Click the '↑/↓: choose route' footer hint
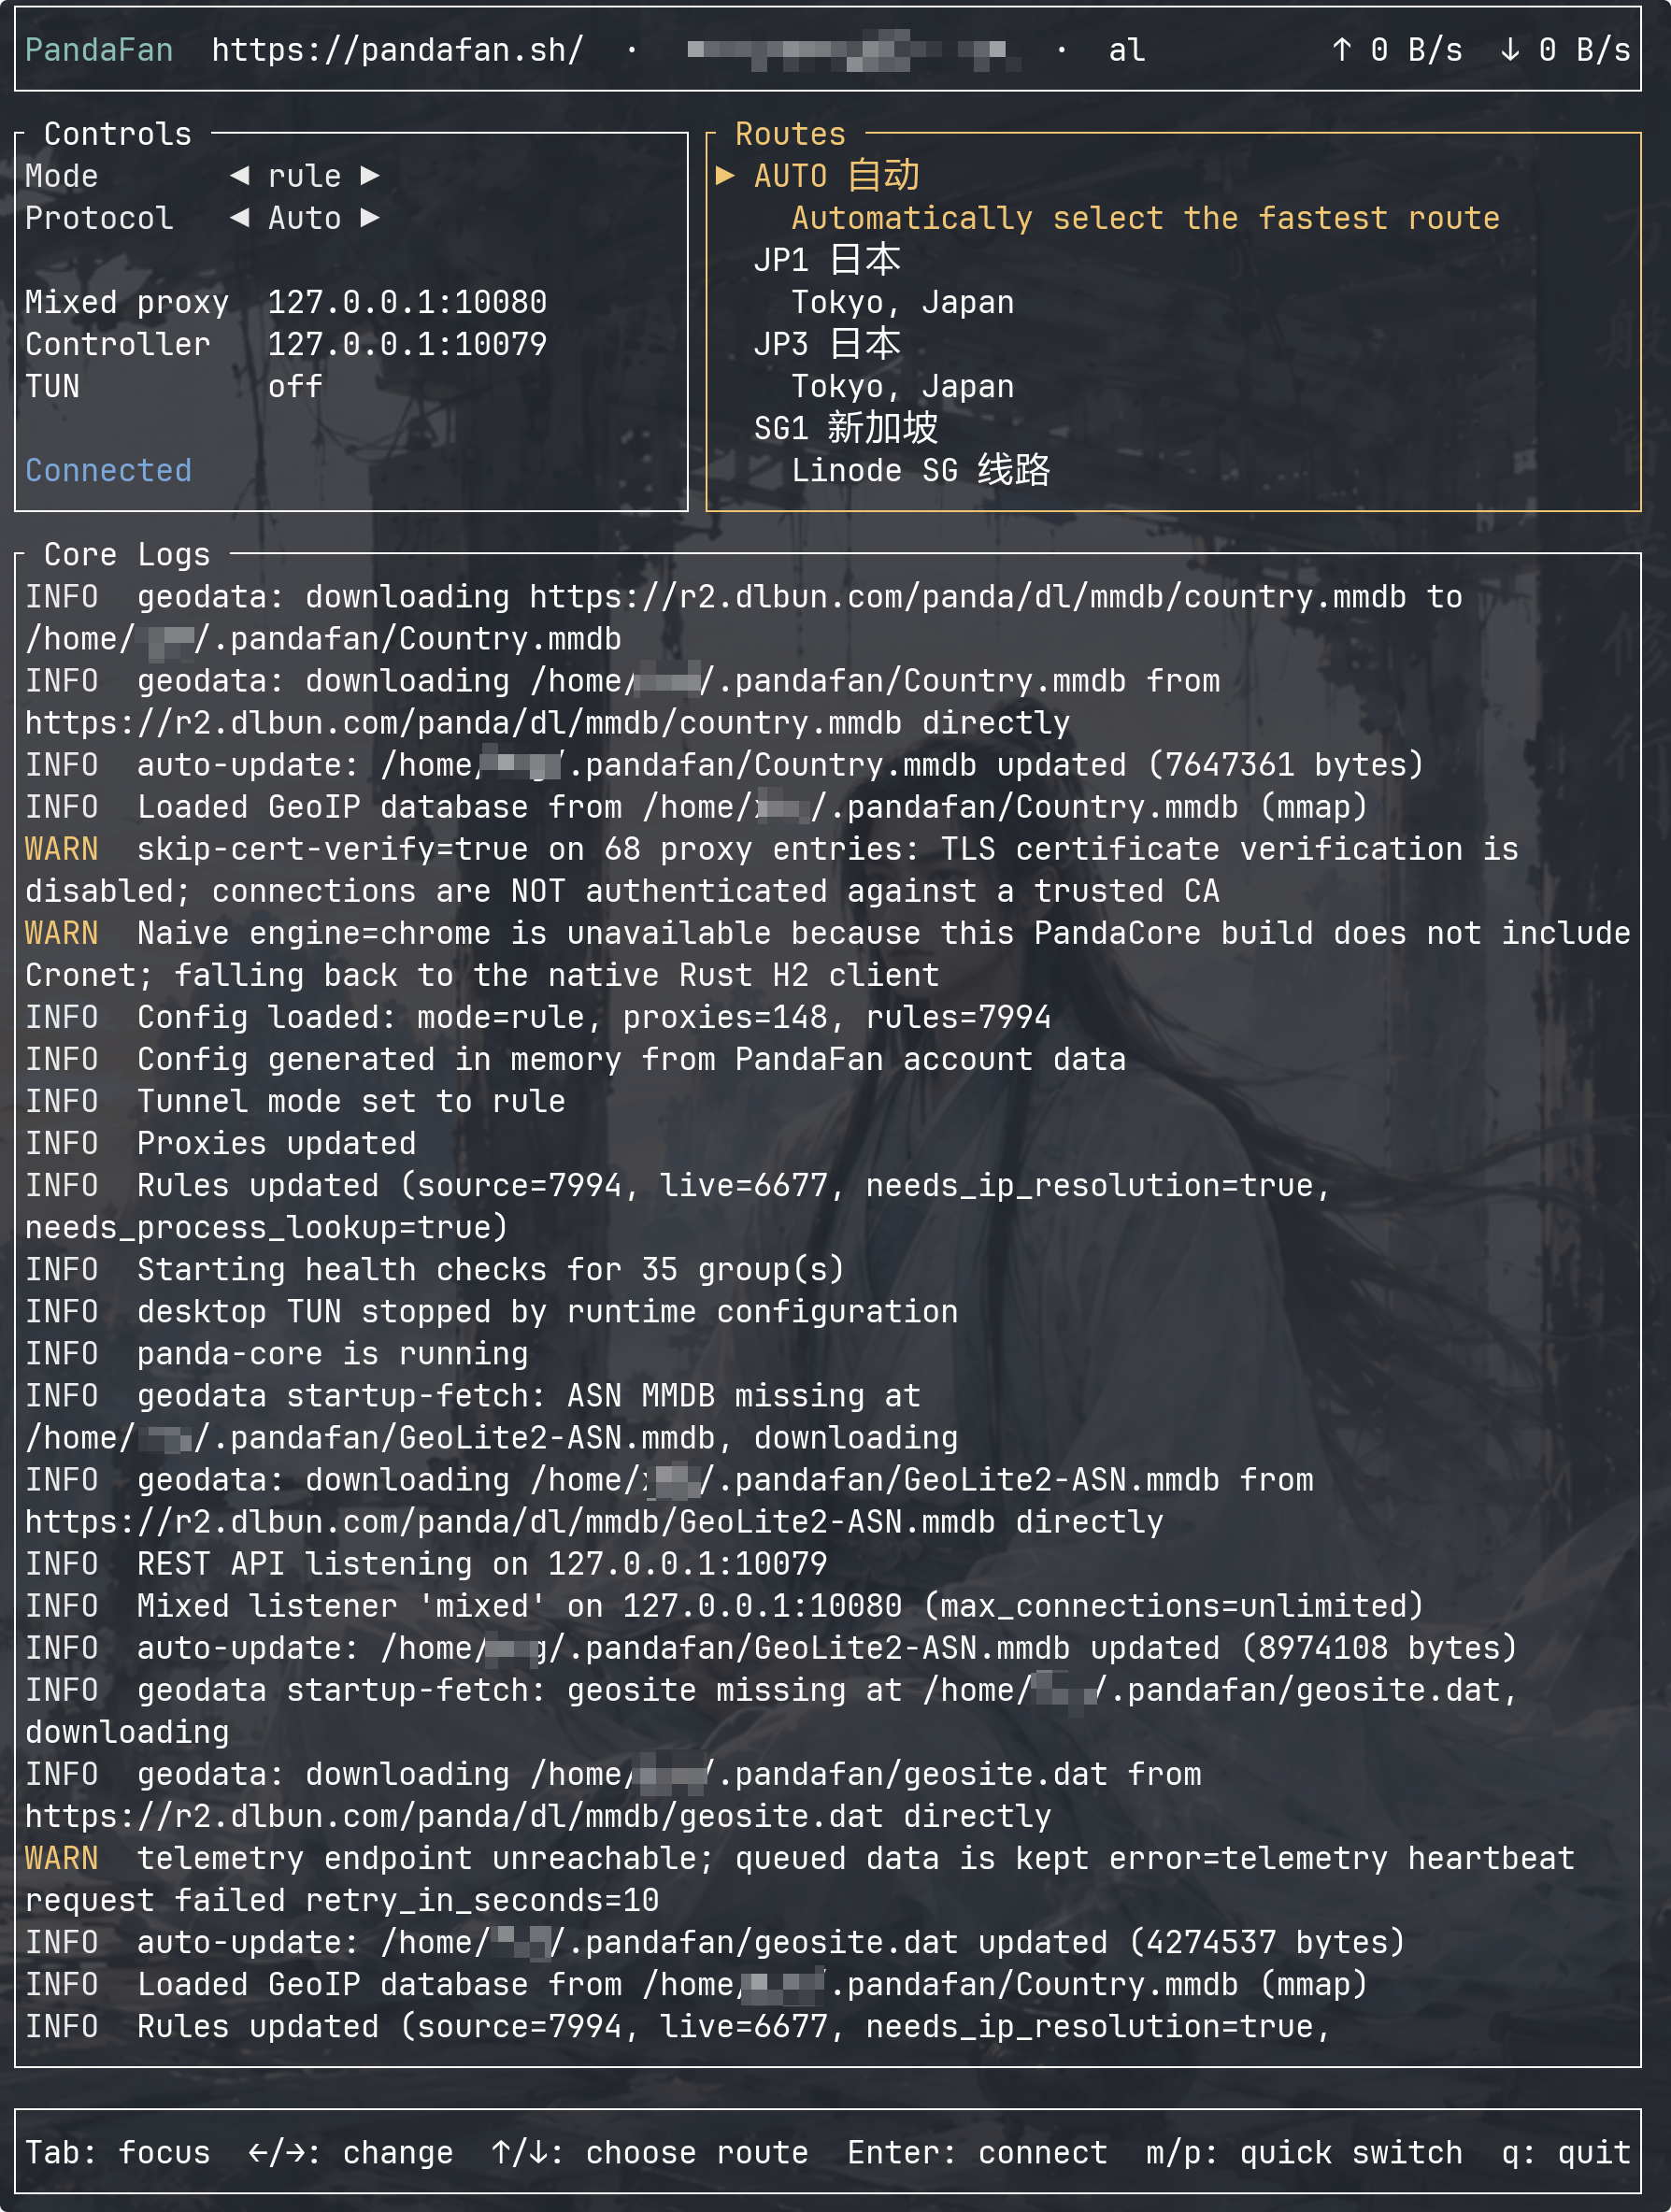 [650, 2152]
